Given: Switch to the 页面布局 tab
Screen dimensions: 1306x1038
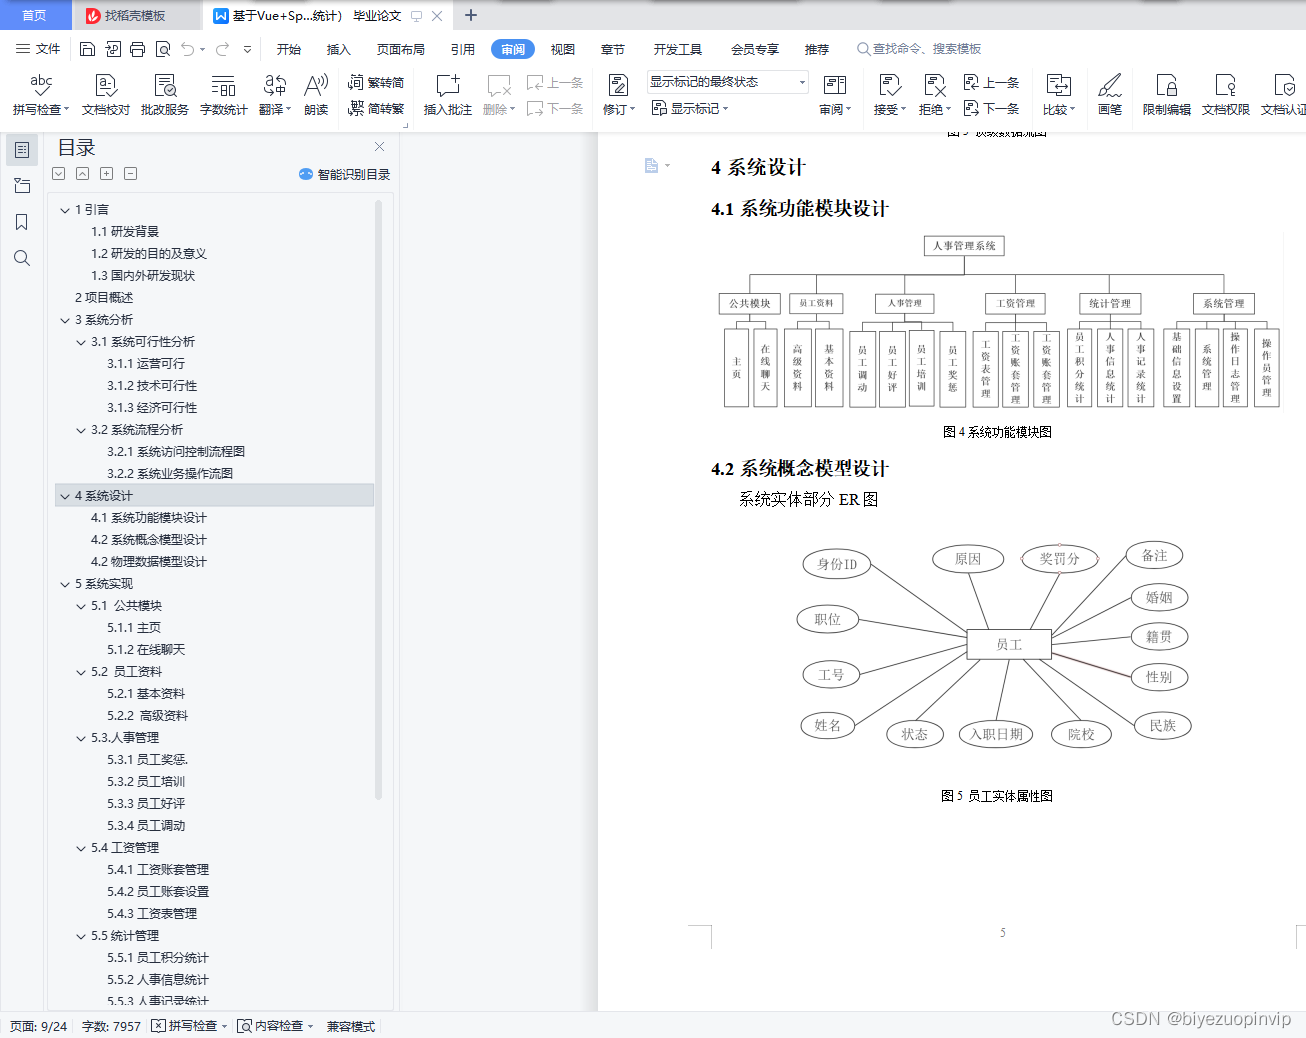Looking at the screenshot, I should click(401, 49).
